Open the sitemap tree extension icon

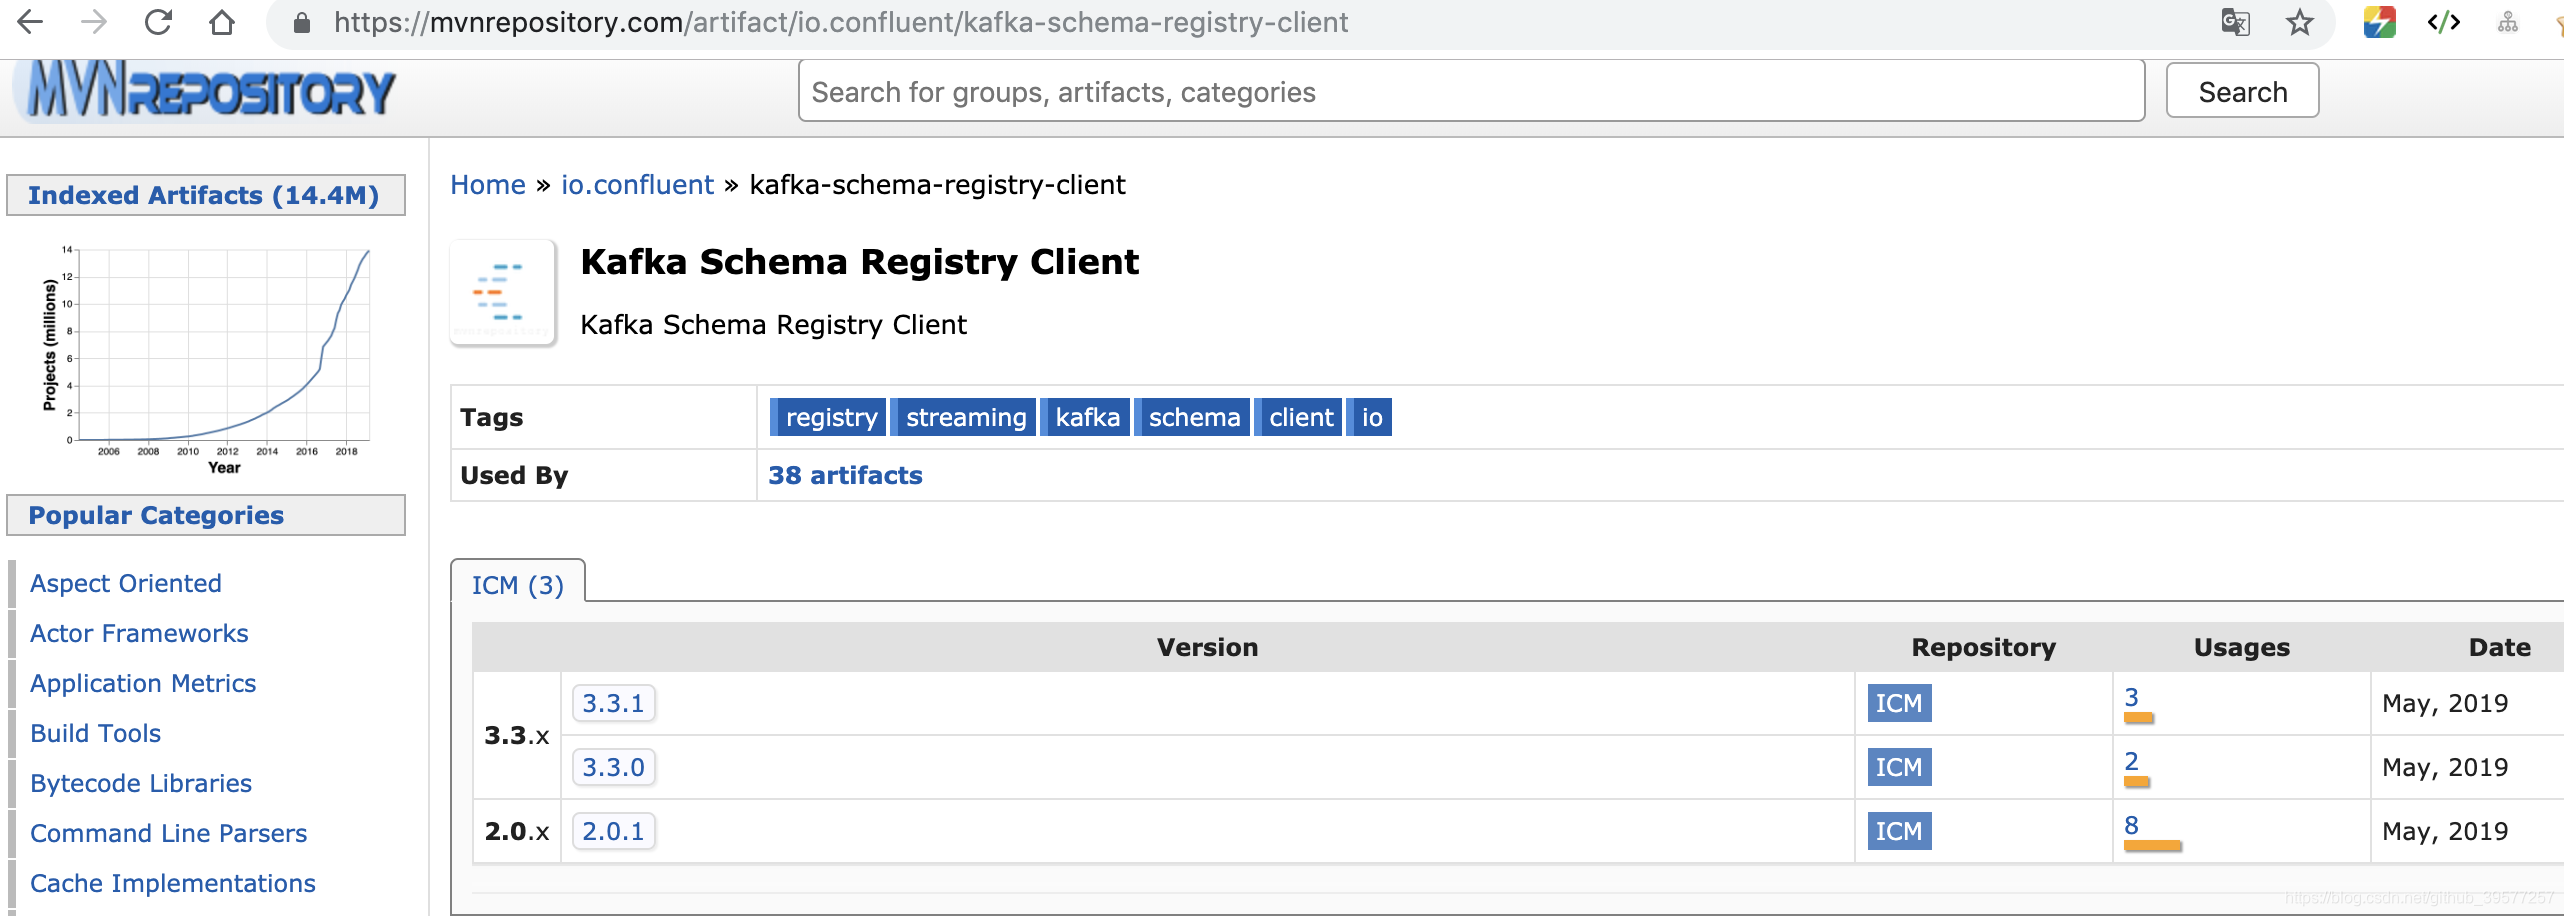pos(2508,22)
